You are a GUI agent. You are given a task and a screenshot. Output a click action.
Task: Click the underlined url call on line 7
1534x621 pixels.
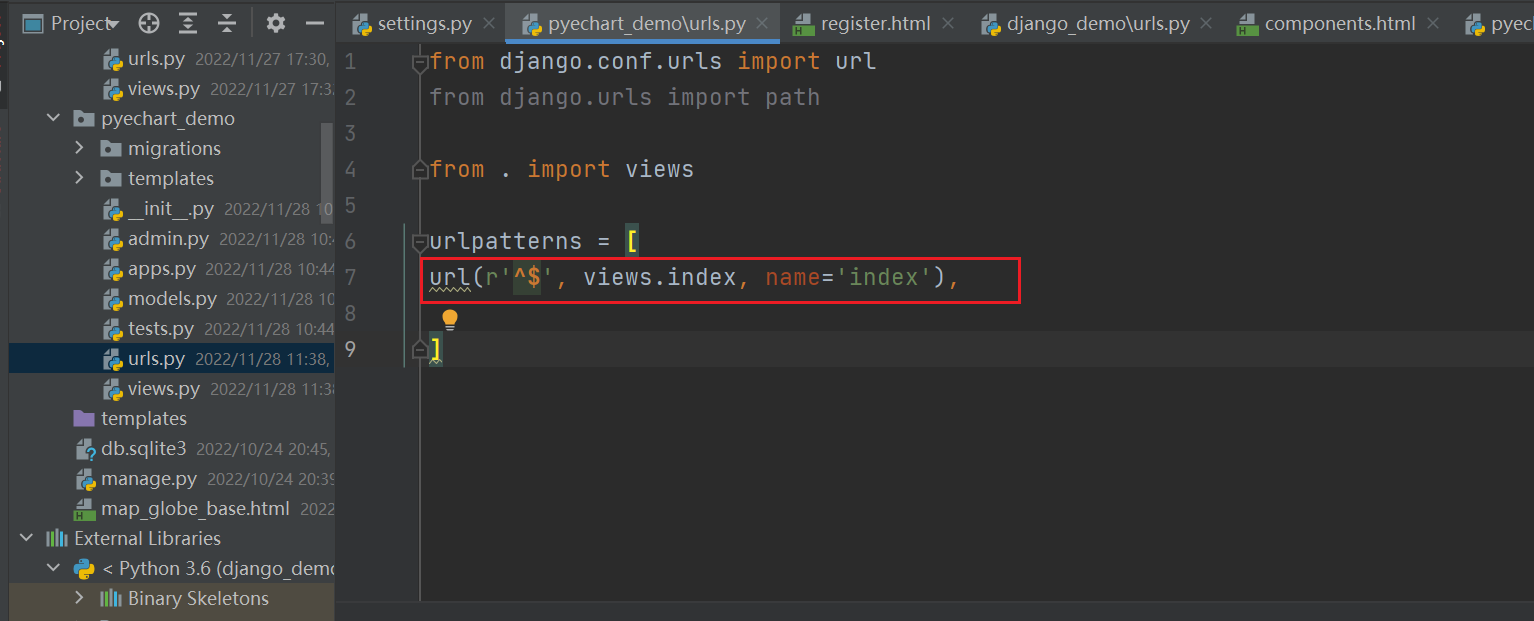[x=450, y=277]
